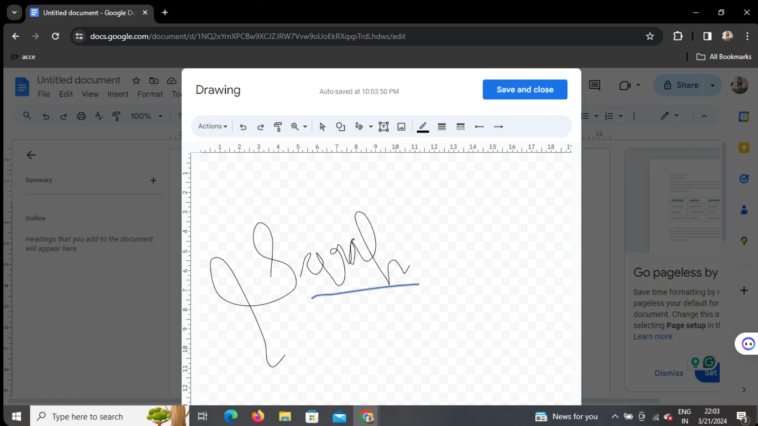This screenshot has width=758, height=426.
Task: Open the Actions dropdown menu
Action: (x=212, y=127)
